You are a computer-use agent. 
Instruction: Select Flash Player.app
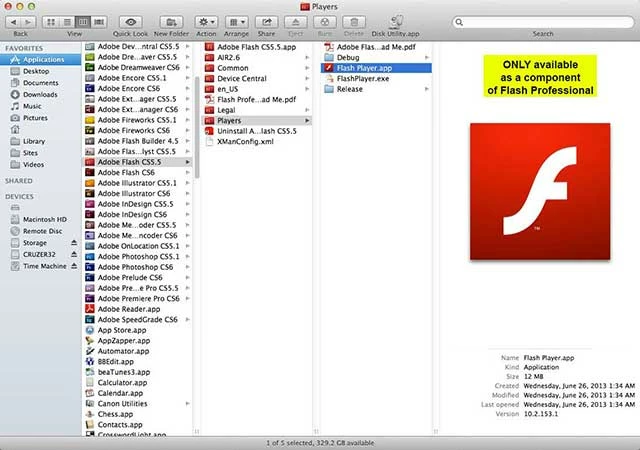[364, 68]
